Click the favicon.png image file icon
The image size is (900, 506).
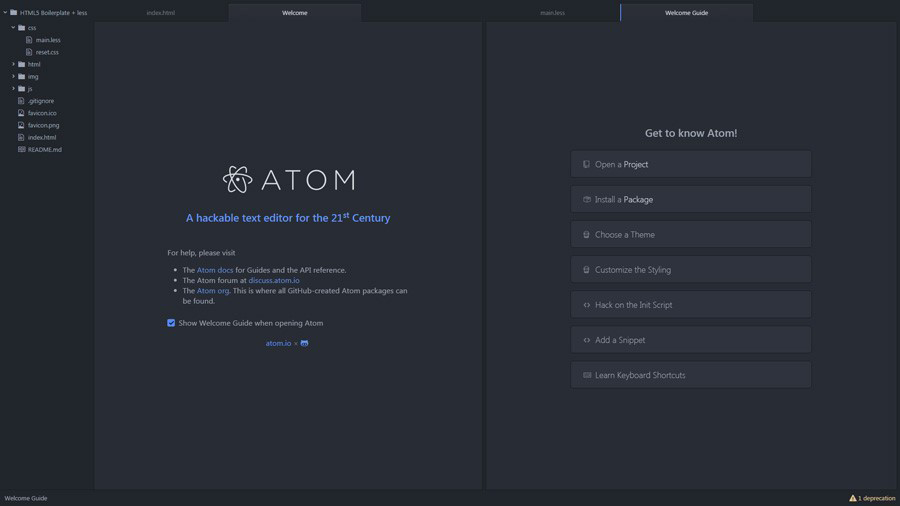21,125
